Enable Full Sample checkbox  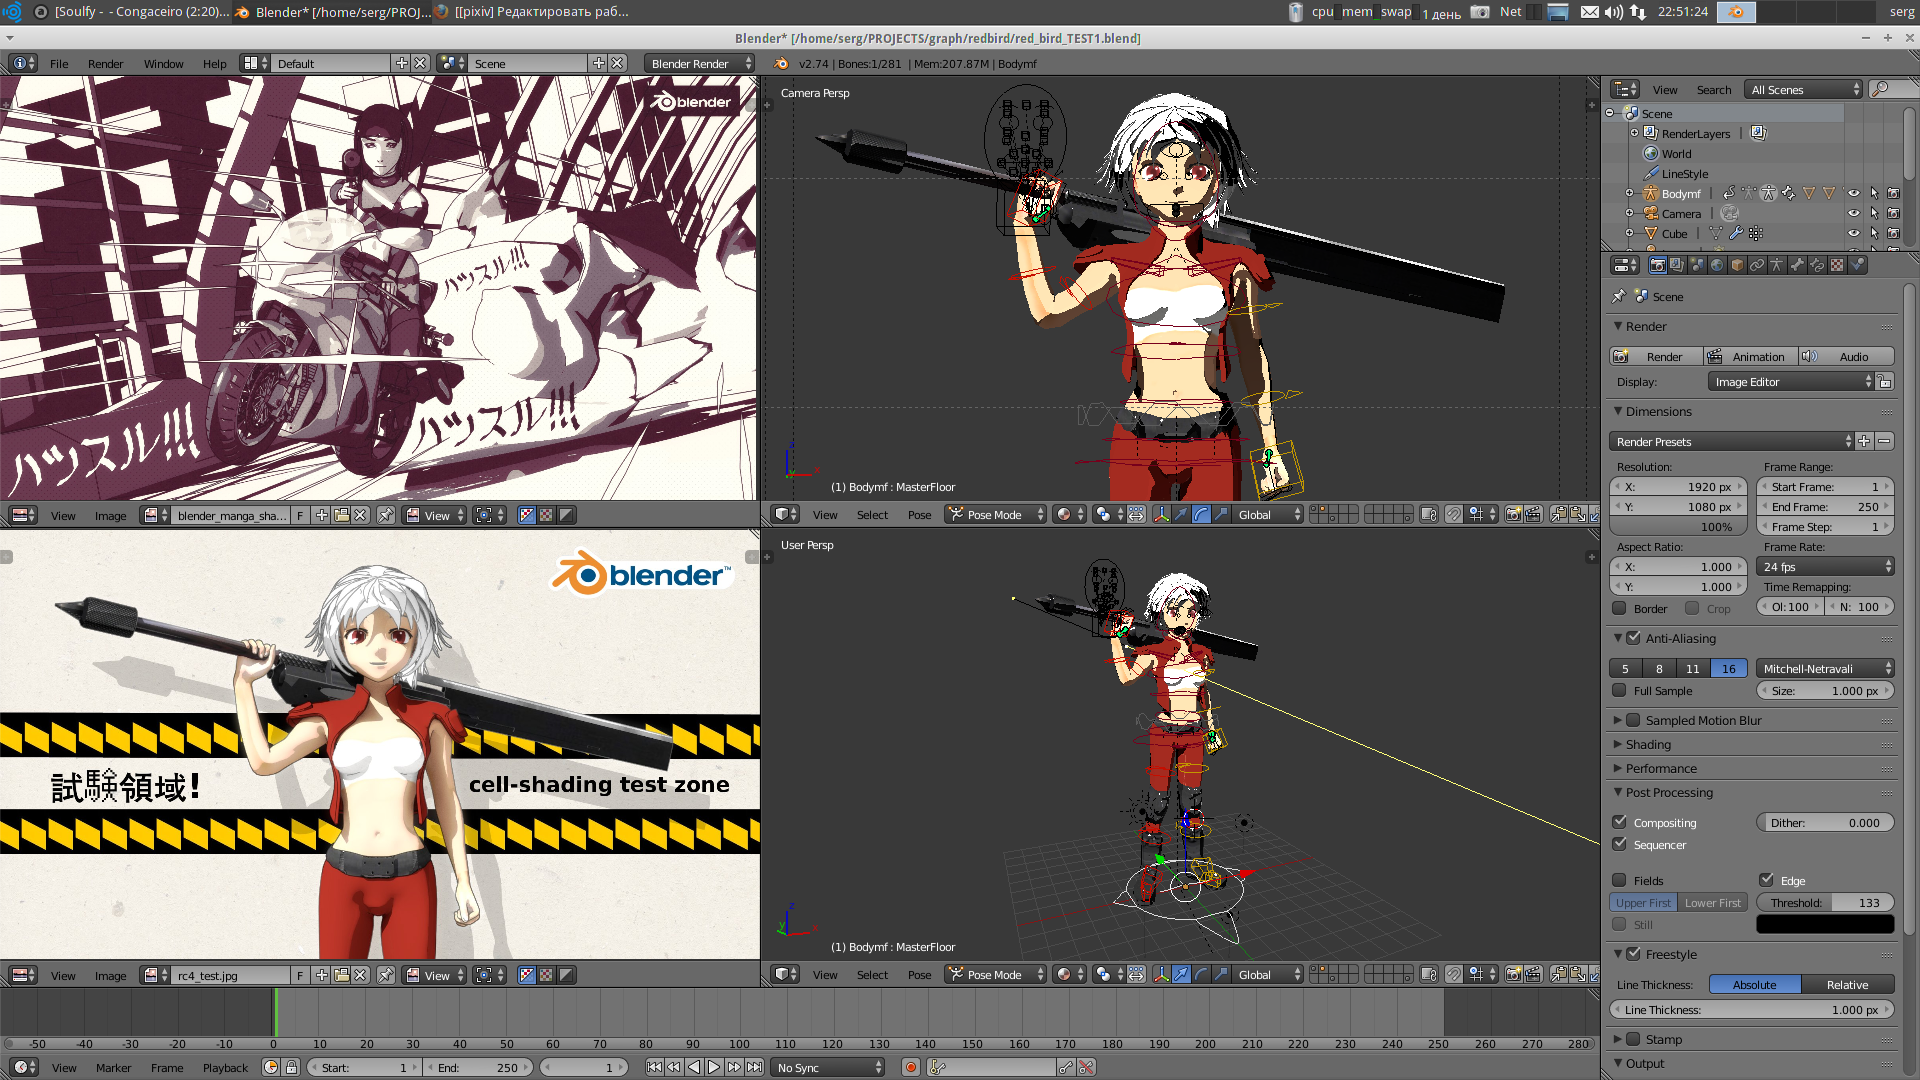(1619, 690)
